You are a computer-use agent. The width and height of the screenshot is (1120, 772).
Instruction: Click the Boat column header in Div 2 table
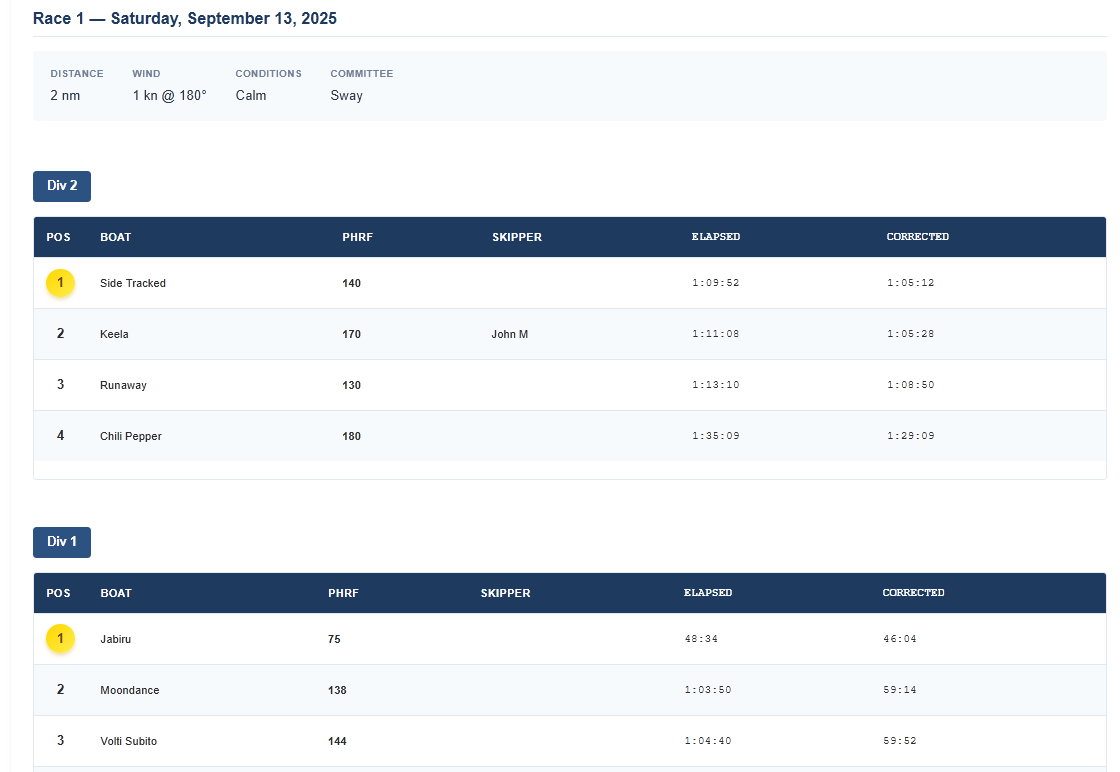click(x=116, y=237)
